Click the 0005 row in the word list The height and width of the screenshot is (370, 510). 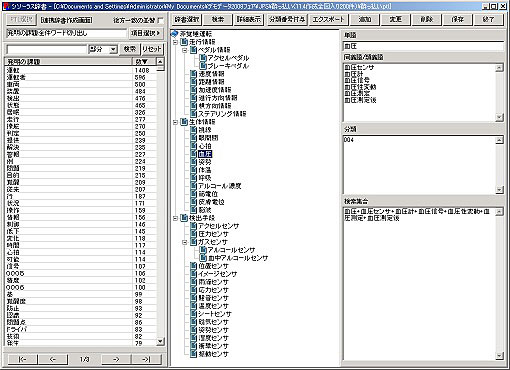coord(81,273)
